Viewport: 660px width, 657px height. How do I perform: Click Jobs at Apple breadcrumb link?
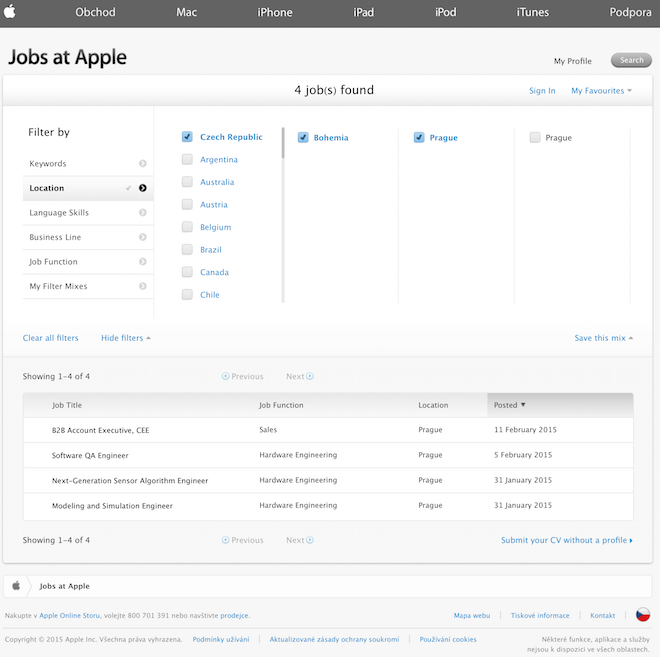coord(64,586)
